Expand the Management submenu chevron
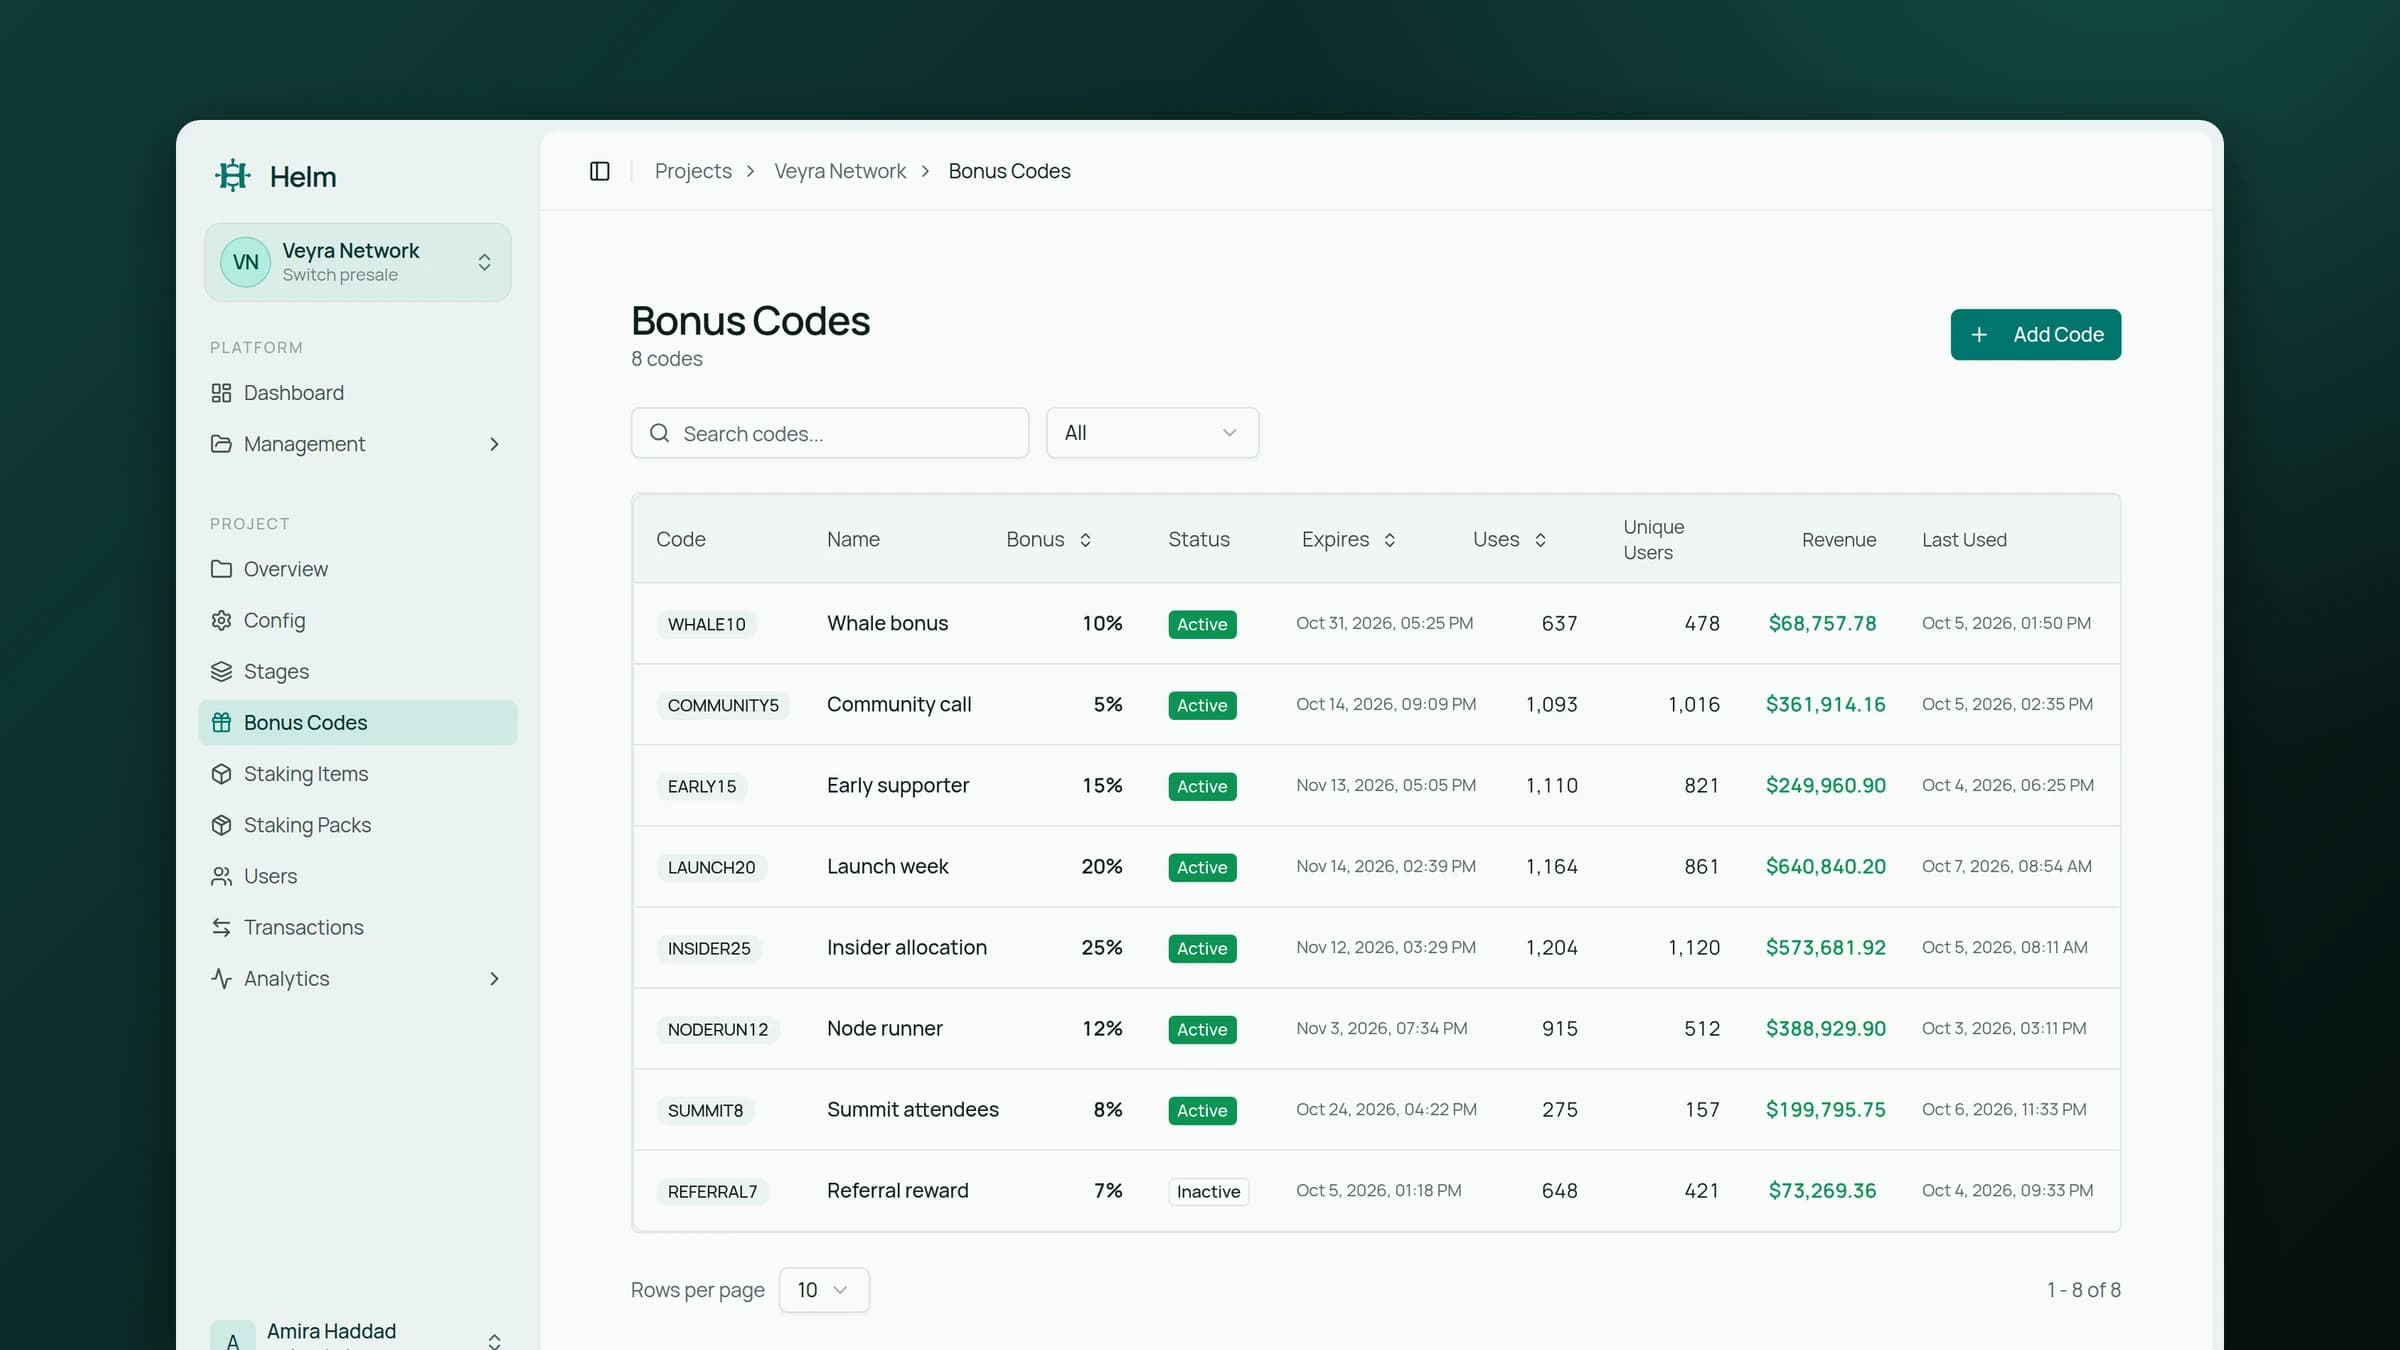 pyautogui.click(x=494, y=444)
